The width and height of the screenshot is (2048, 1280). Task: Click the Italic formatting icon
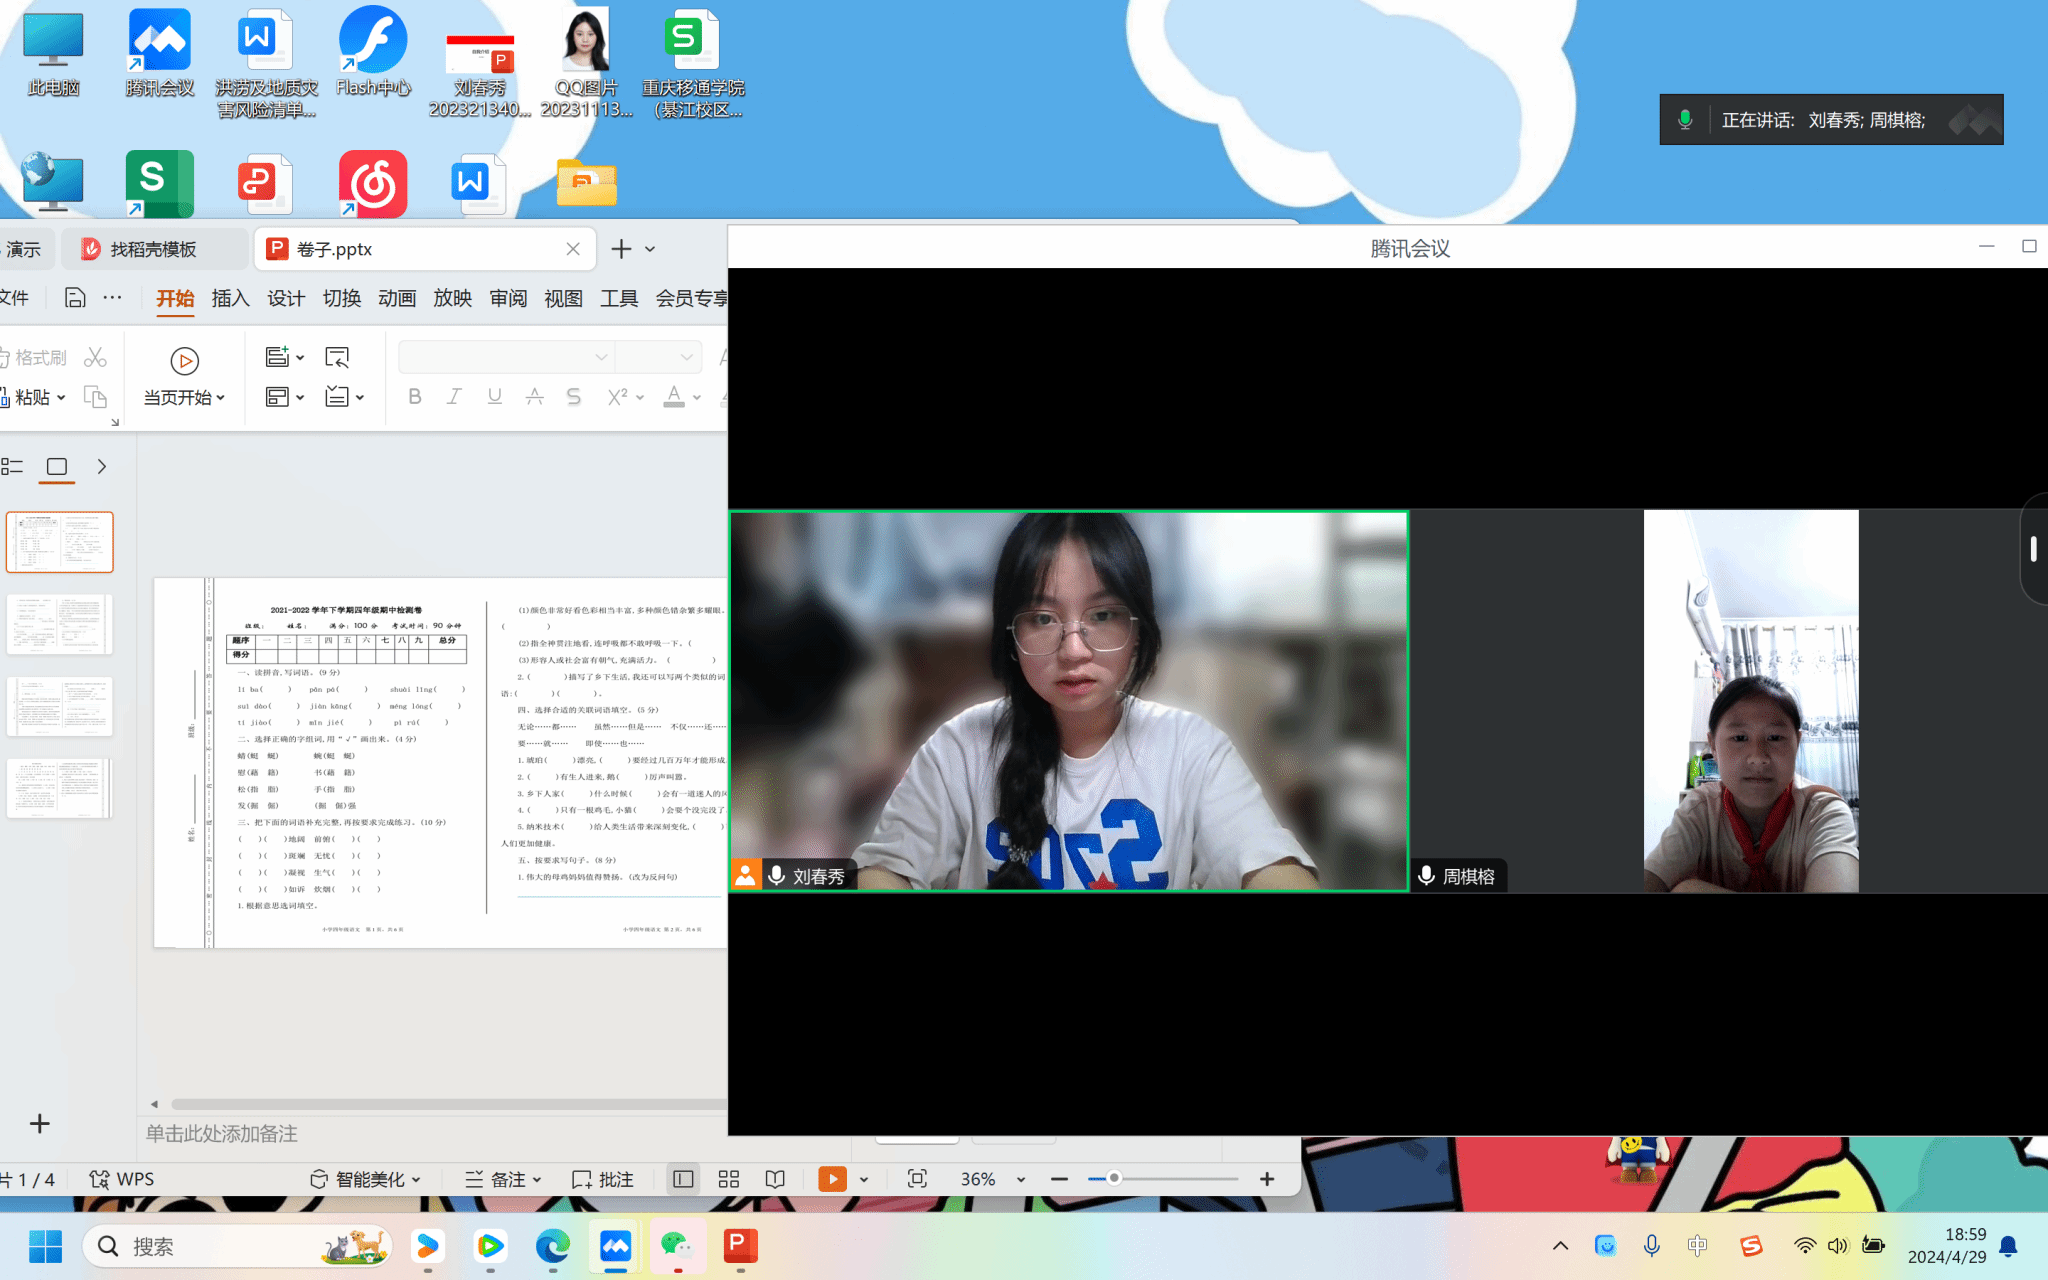(x=454, y=397)
